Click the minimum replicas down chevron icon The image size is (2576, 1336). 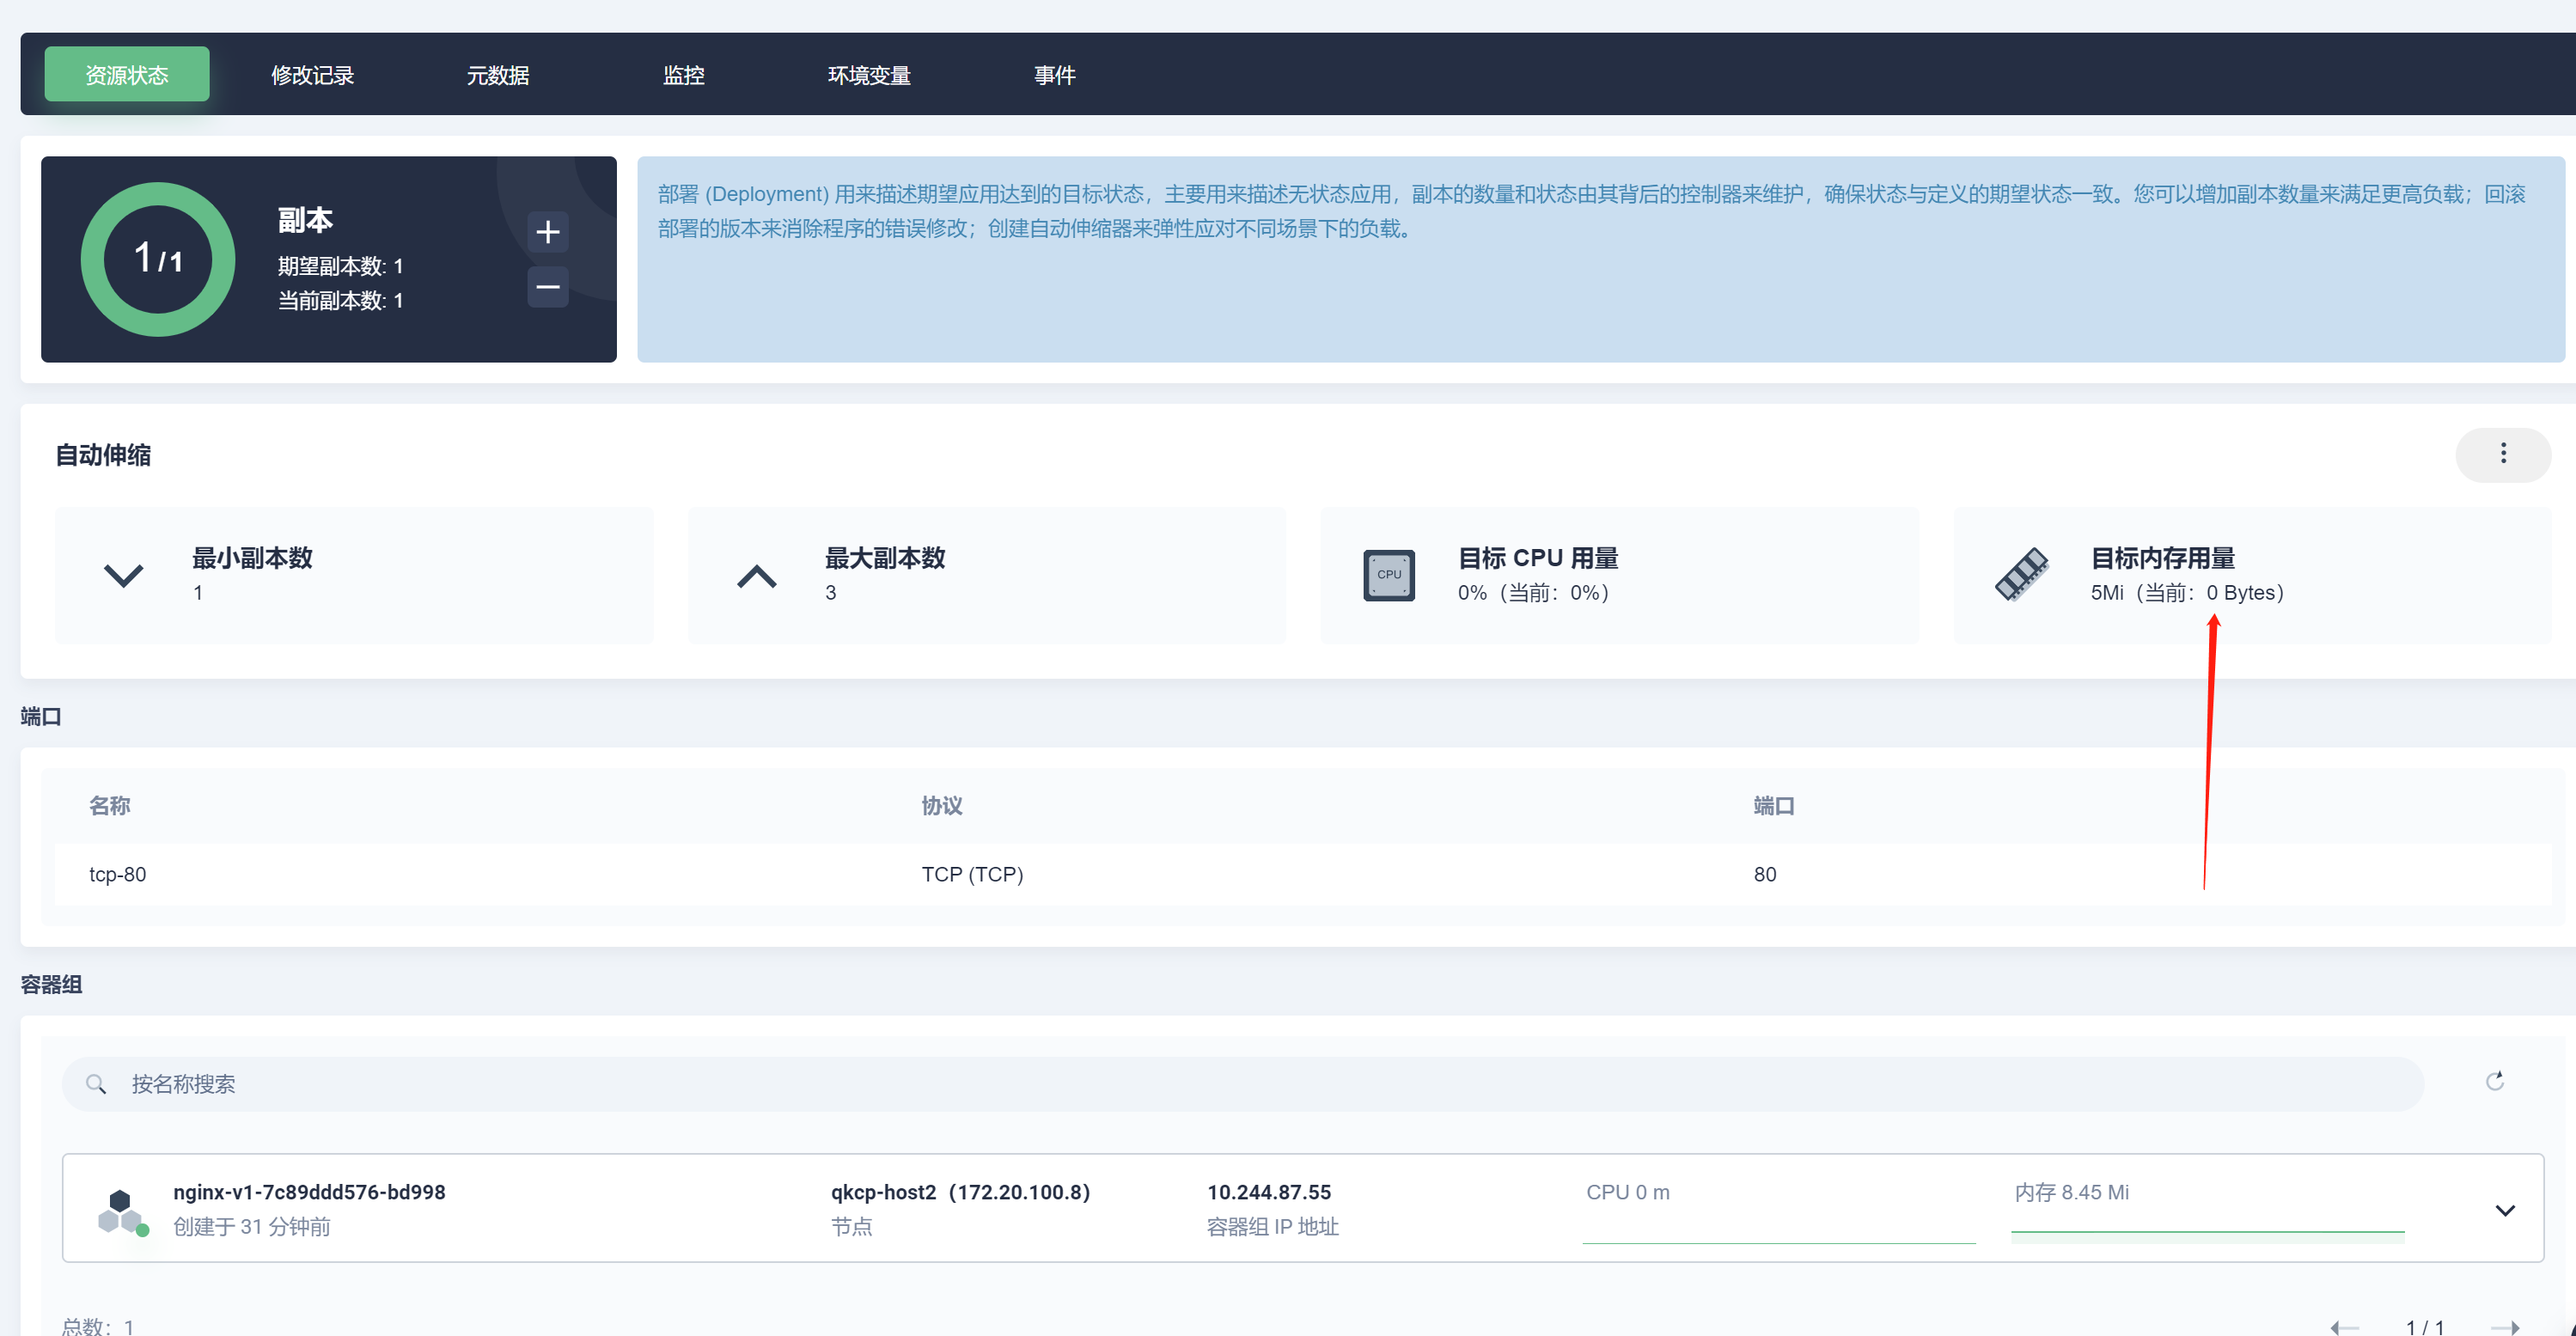coord(124,576)
